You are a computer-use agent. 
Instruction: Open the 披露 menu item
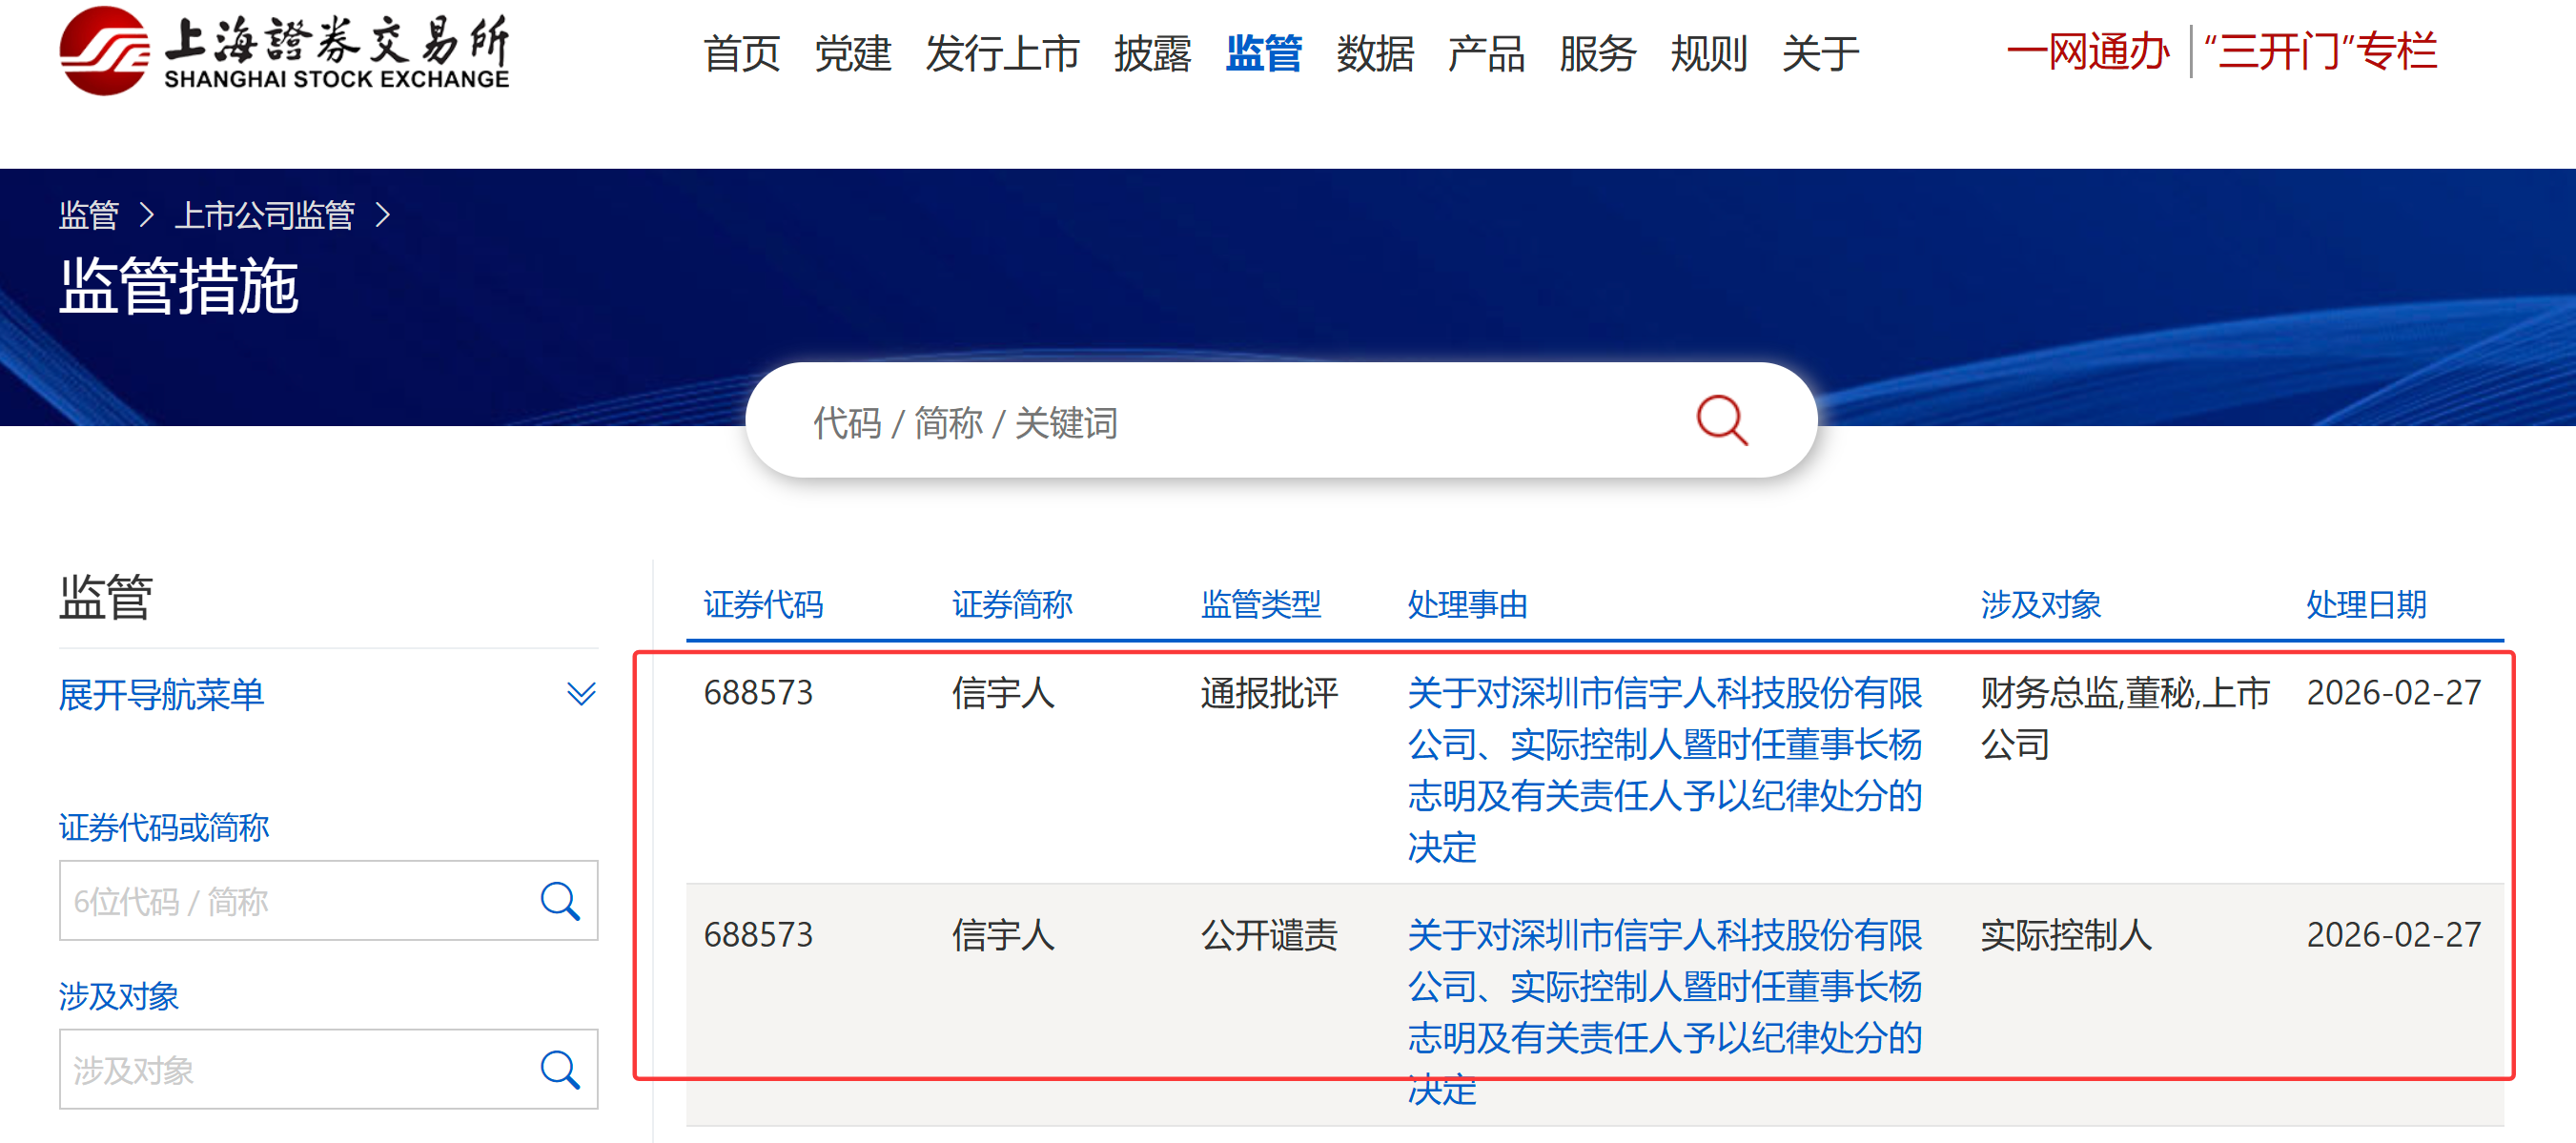(1152, 53)
